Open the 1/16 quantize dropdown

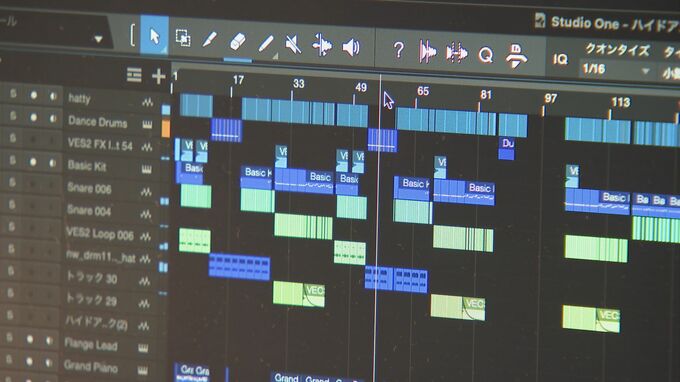pyautogui.click(x=615, y=69)
